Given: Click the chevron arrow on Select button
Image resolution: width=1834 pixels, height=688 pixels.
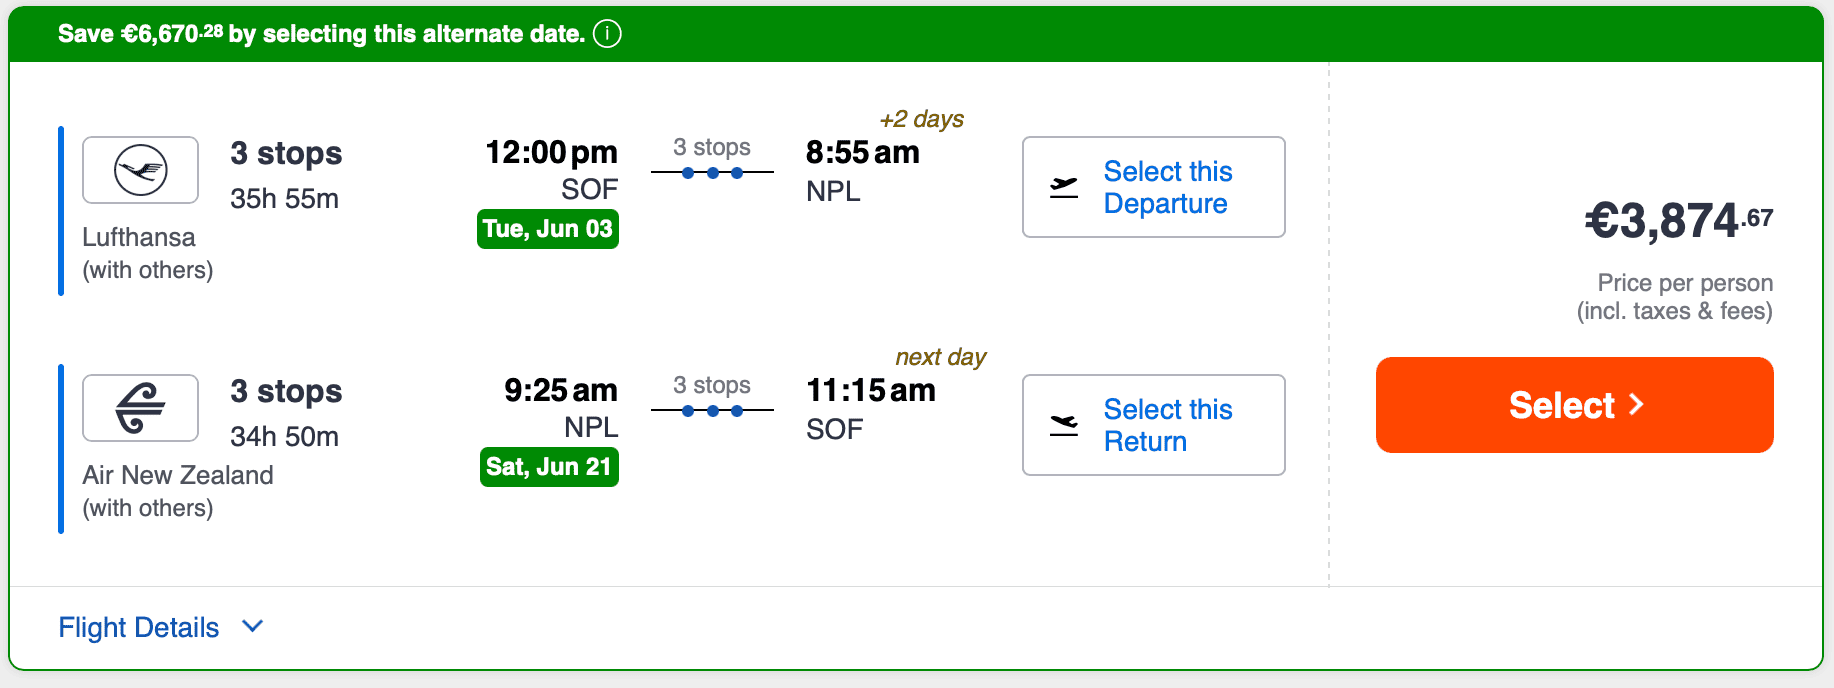Looking at the screenshot, I should [1636, 405].
